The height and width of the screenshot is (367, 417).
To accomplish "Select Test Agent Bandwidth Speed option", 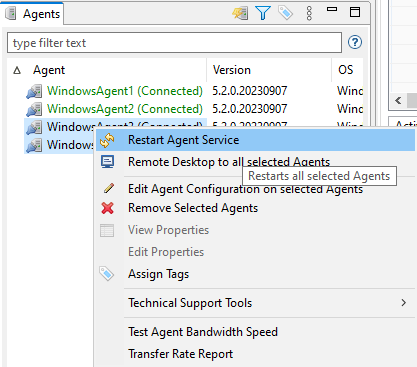I will click(x=203, y=332).
